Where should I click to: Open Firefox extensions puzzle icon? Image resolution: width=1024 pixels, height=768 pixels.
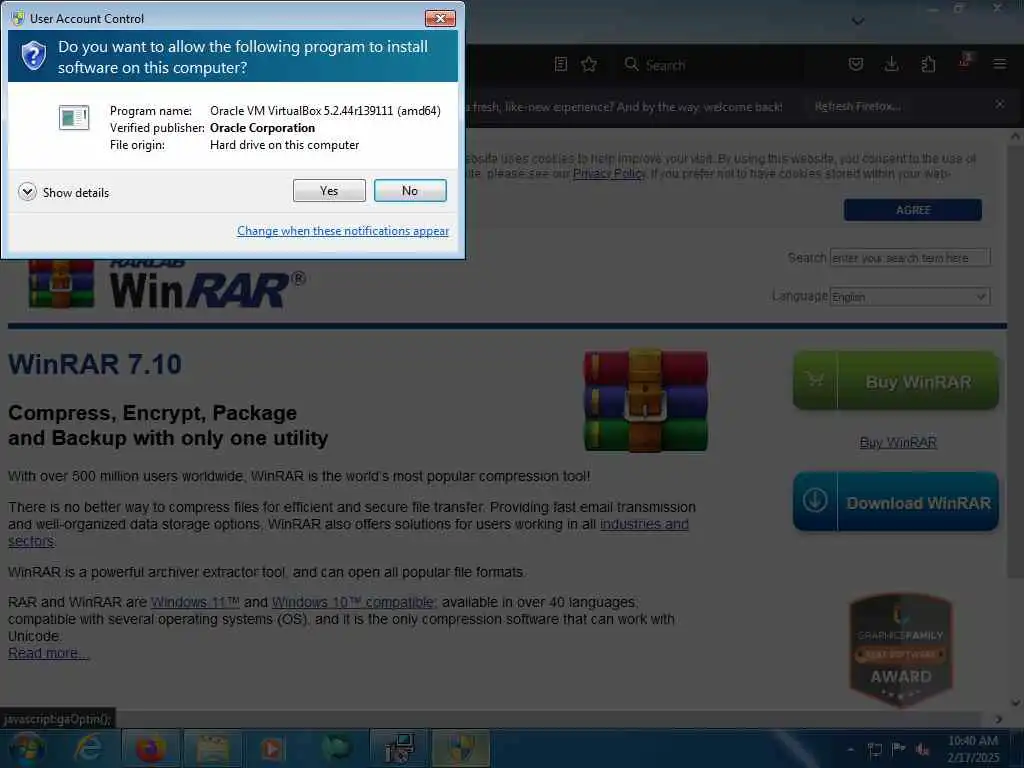928,64
